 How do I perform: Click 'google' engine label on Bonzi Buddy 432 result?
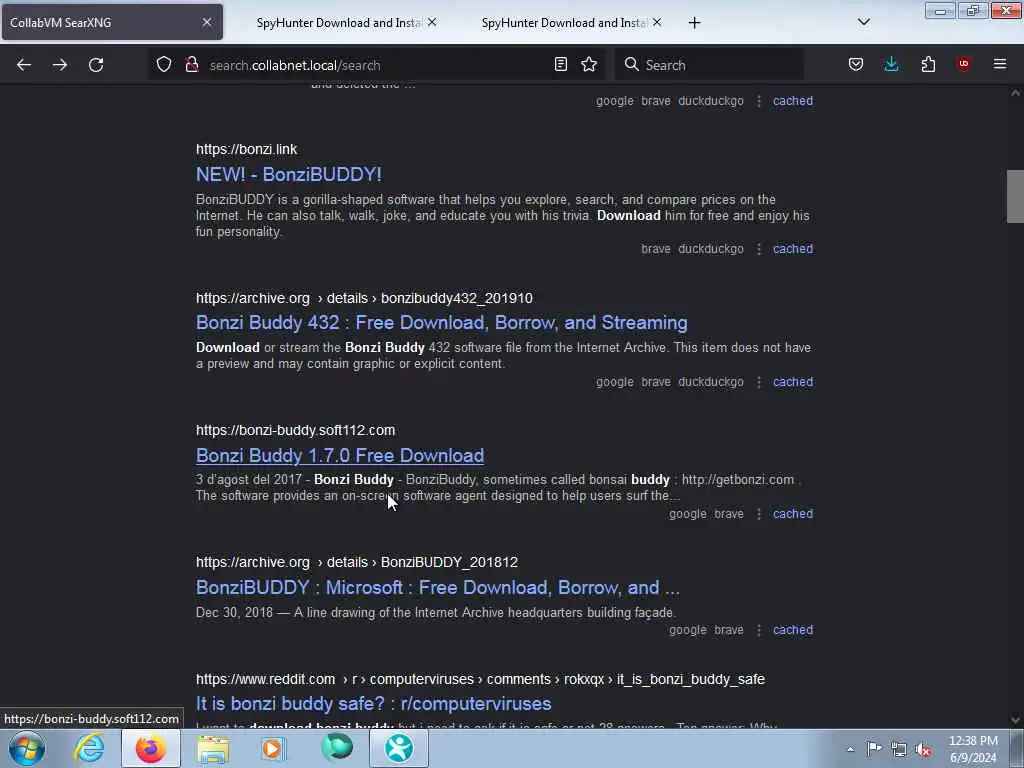615,382
